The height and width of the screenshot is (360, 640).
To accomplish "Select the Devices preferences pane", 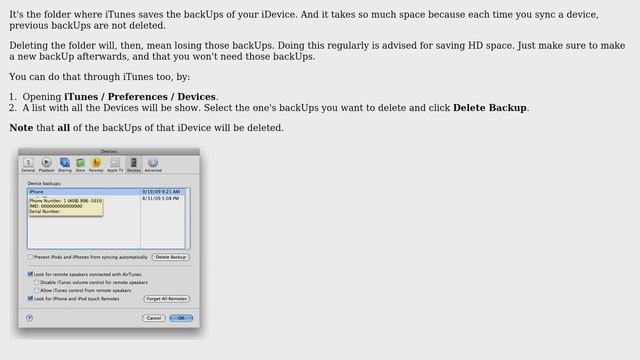I will click(133, 165).
